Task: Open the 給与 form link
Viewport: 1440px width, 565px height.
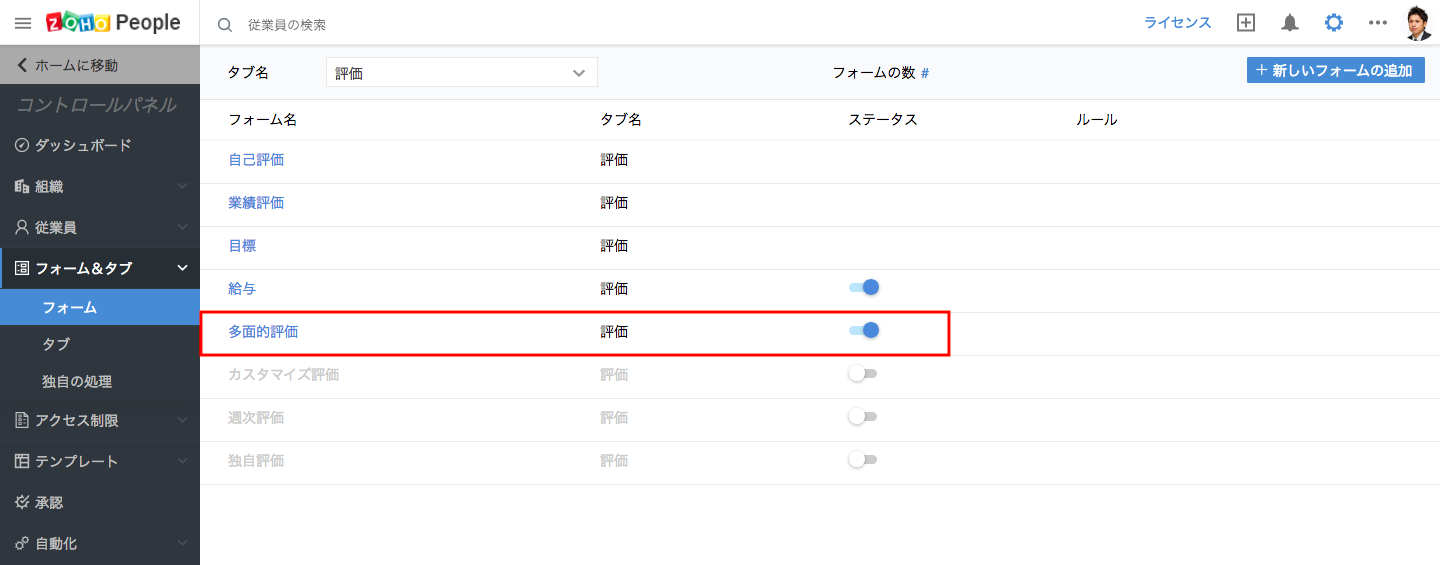Action: click(x=242, y=289)
